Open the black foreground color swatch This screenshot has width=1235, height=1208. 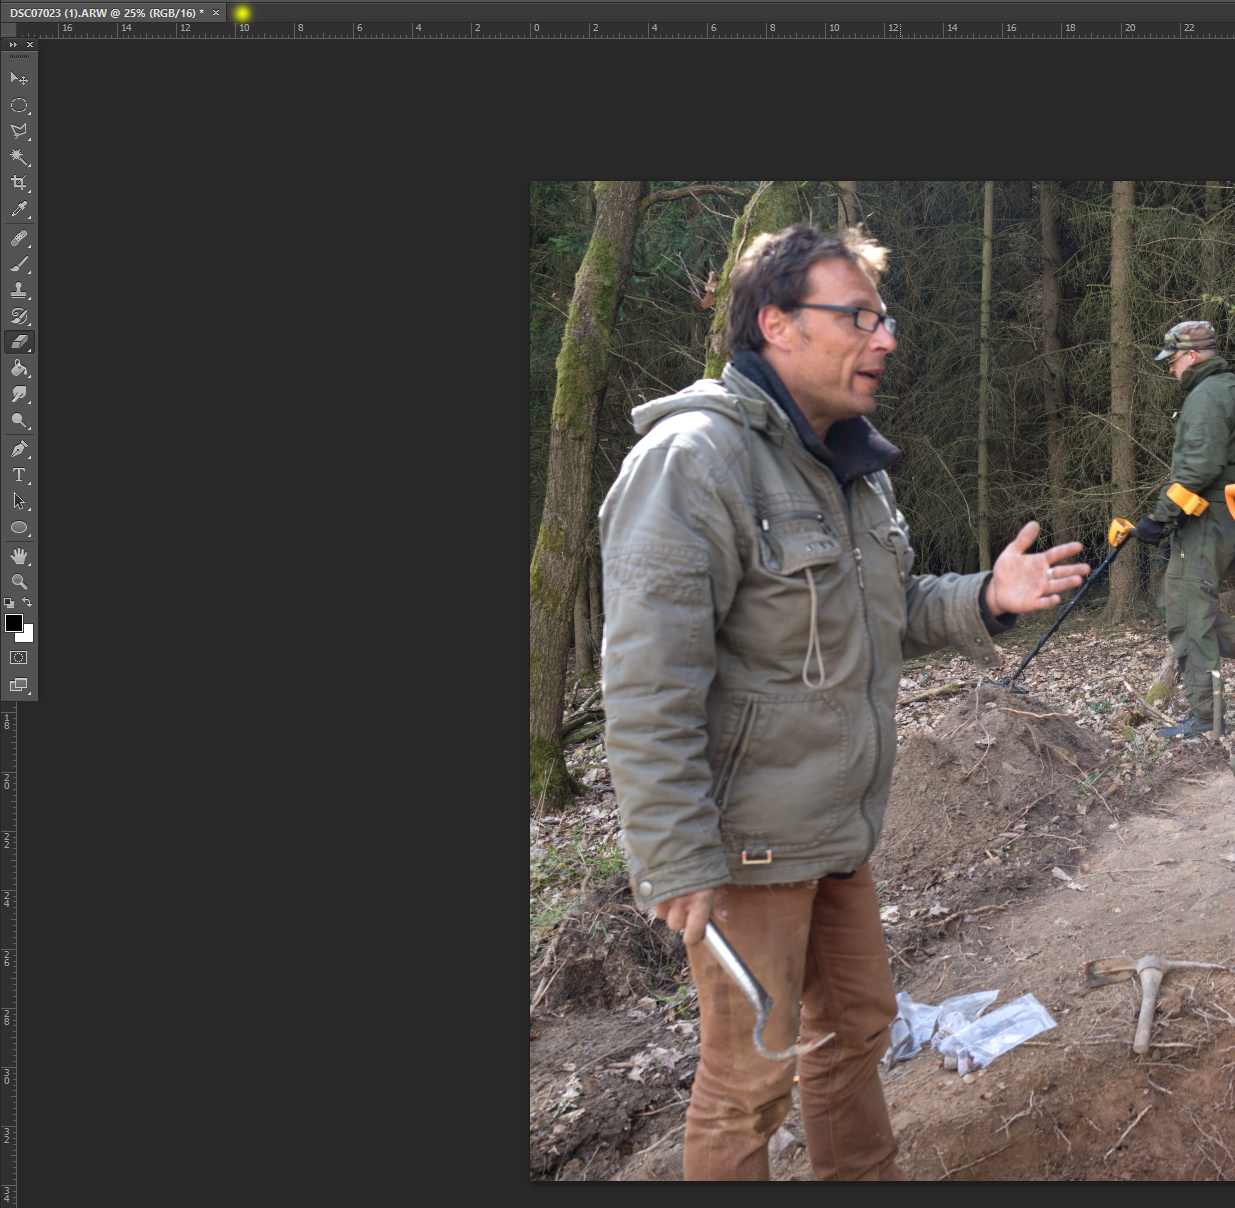14,623
